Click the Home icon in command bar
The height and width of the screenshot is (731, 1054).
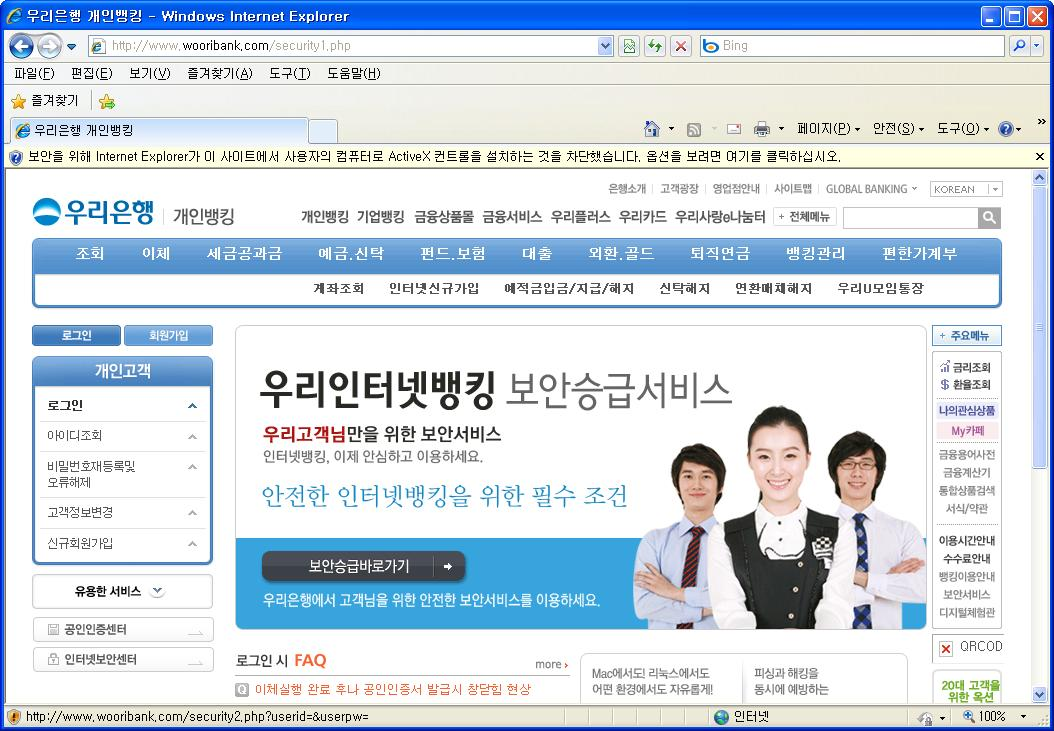[x=651, y=128]
